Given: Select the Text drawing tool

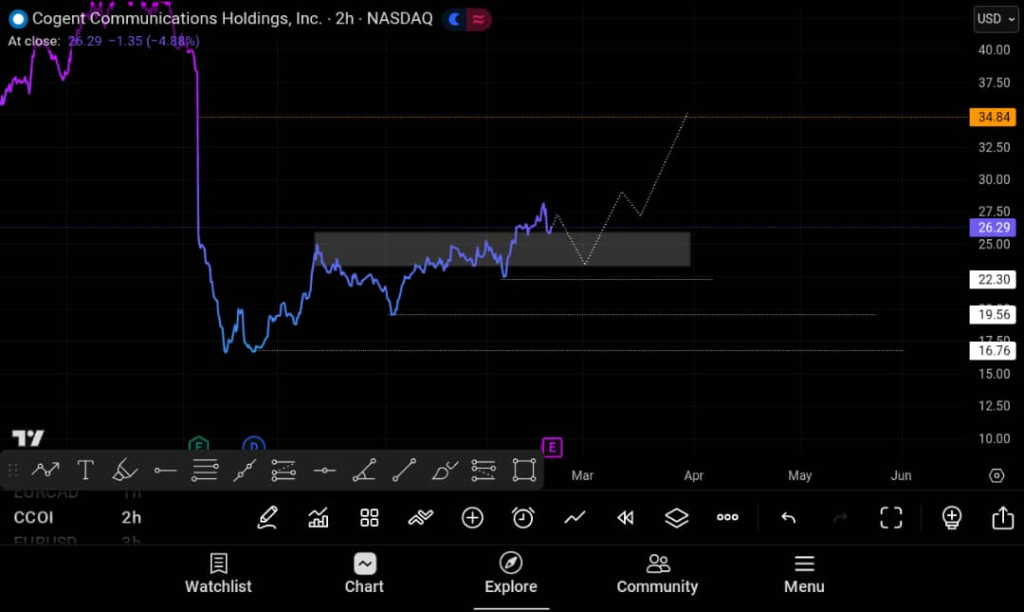Looking at the screenshot, I should 85,470.
